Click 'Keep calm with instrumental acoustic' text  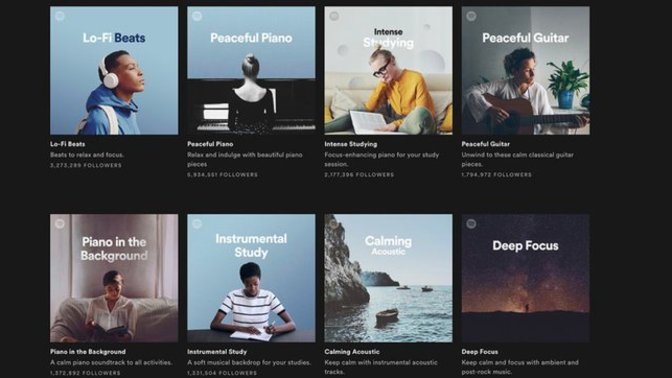point(381,362)
